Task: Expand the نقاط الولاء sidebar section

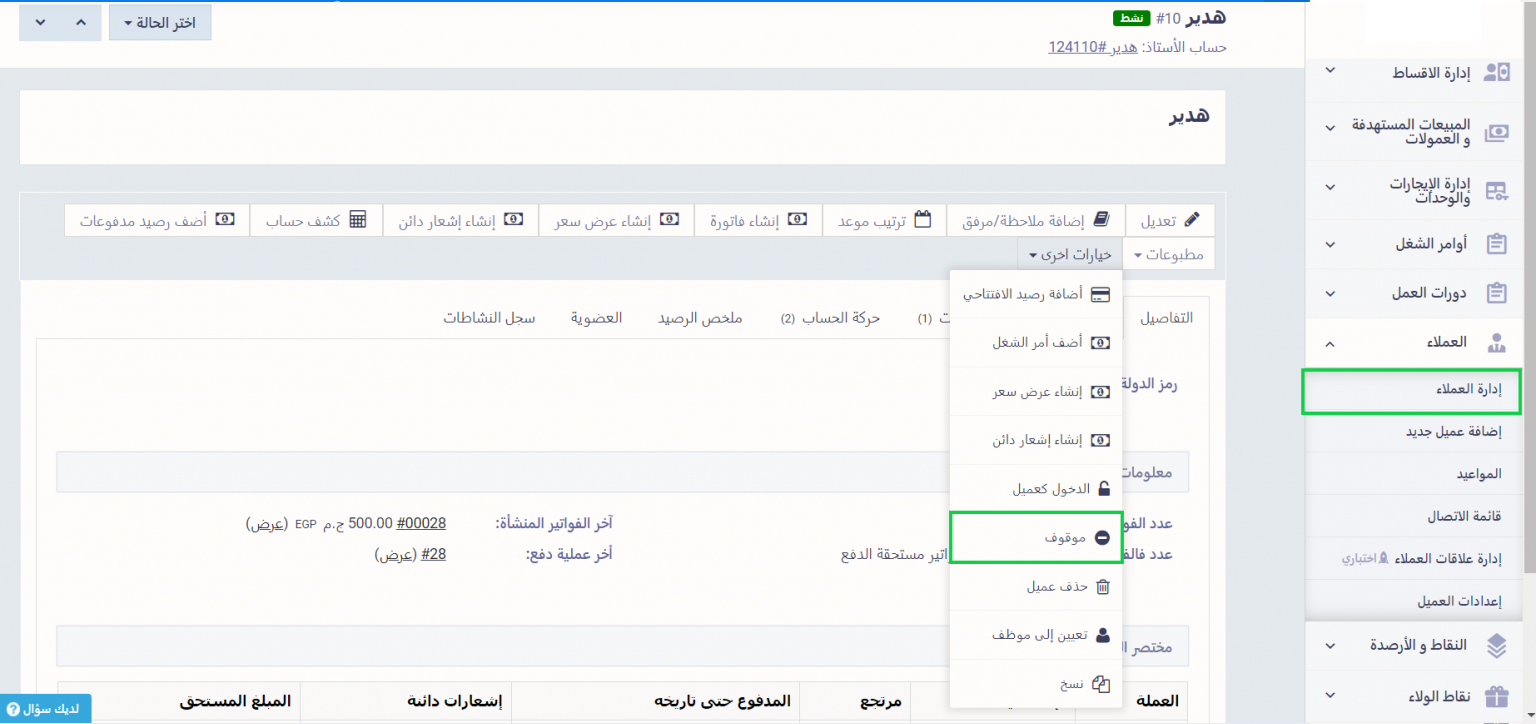Action: tap(1420, 694)
